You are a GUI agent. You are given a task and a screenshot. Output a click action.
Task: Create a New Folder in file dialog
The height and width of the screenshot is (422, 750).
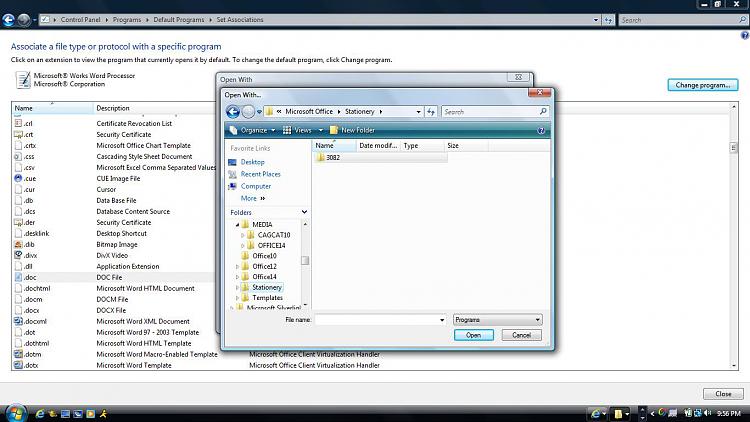[x=352, y=130]
